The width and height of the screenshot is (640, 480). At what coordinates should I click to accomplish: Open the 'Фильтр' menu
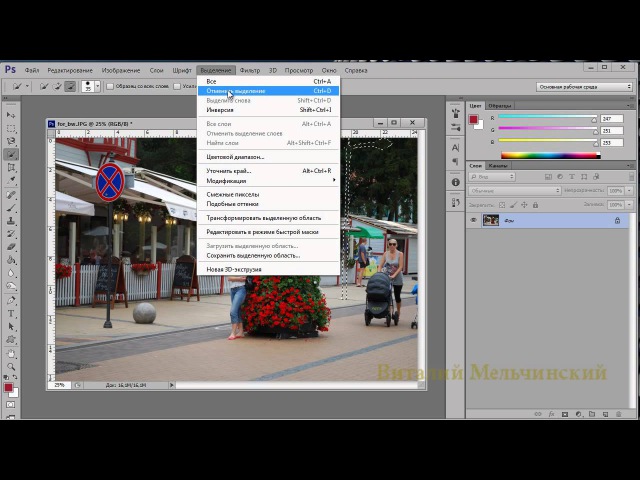[250, 70]
